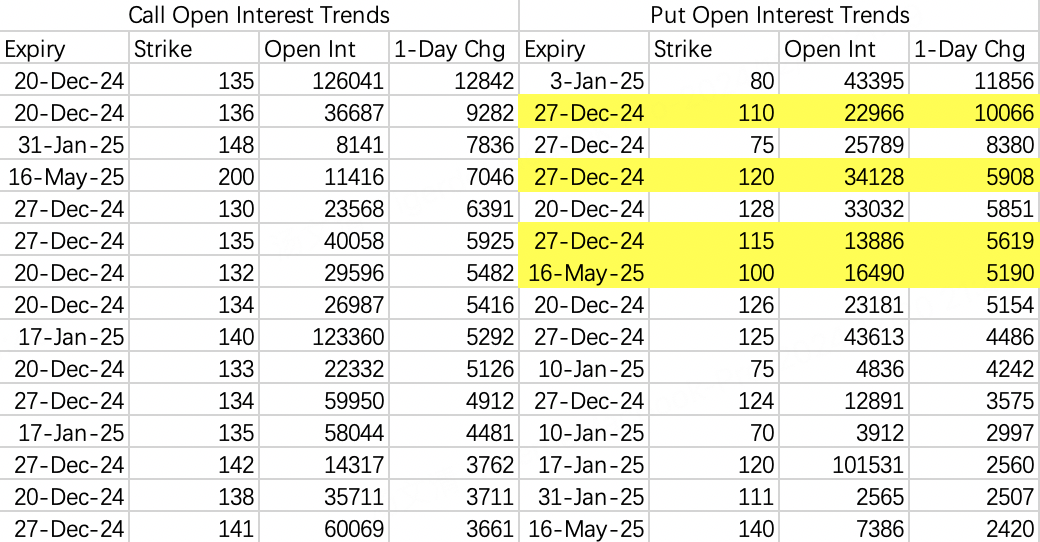Click the call strike 200 cell

coord(193,176)
